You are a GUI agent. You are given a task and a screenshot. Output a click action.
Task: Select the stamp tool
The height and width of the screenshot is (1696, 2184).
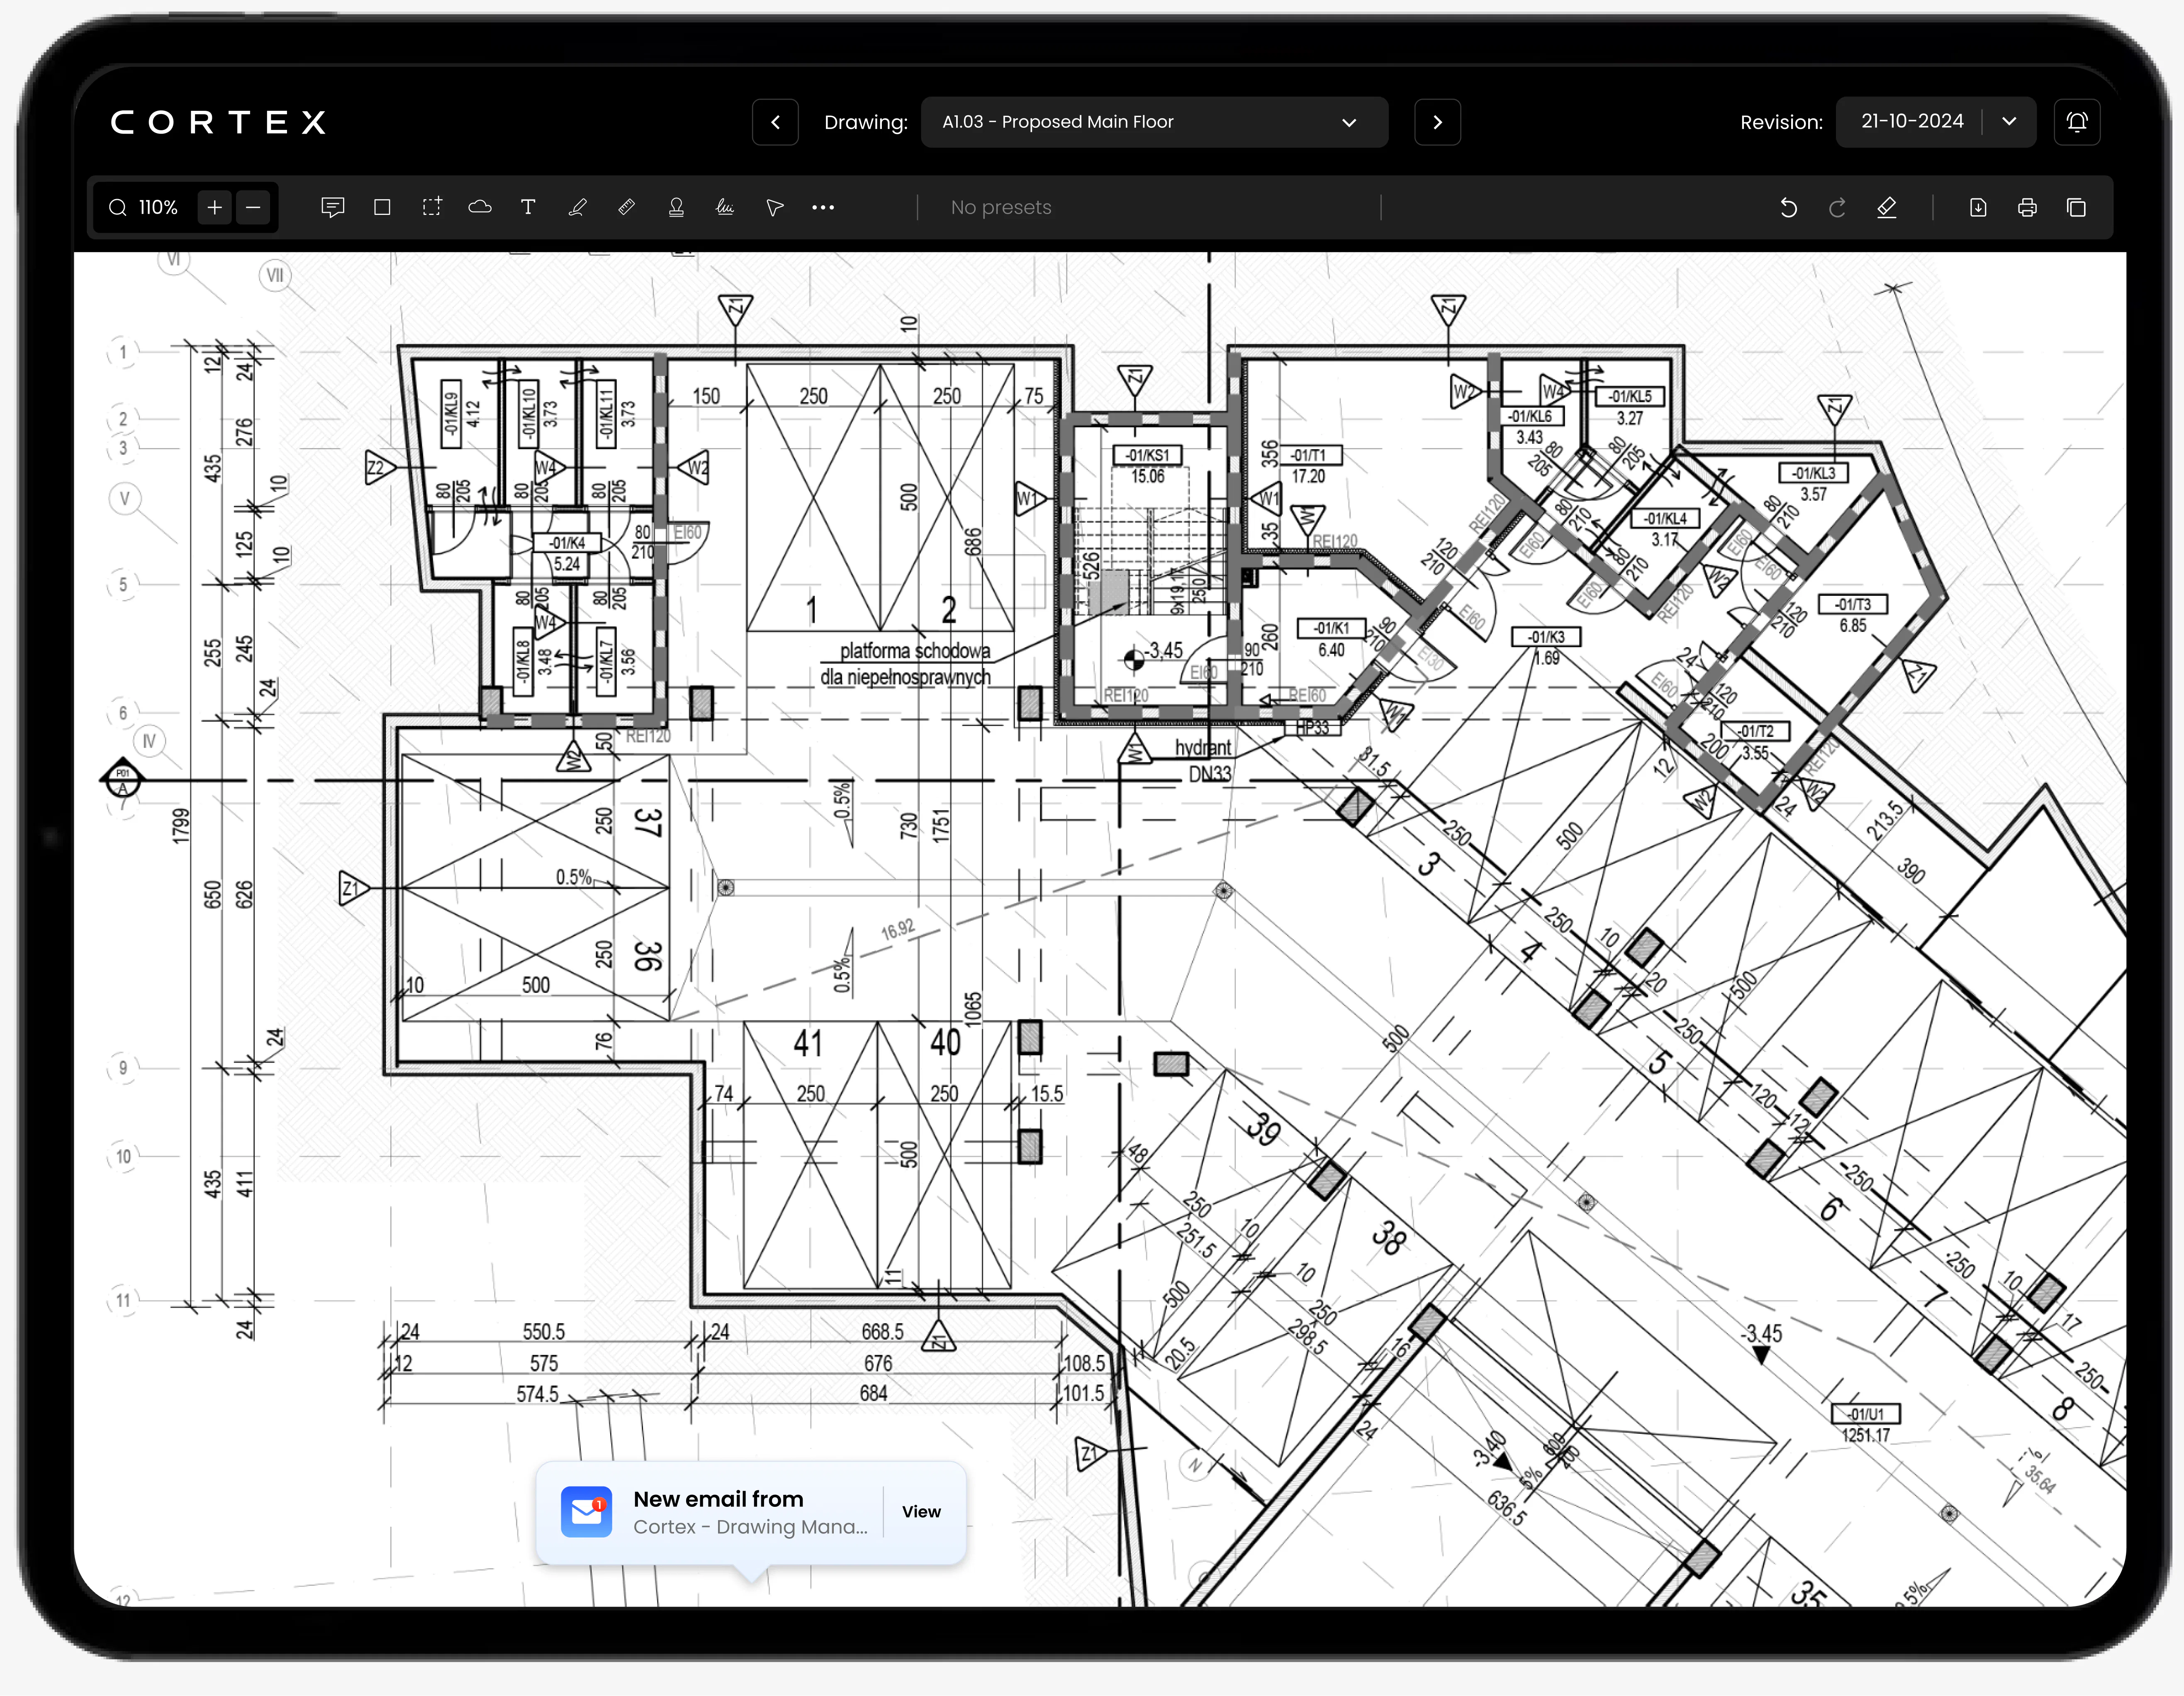point(676,207)
